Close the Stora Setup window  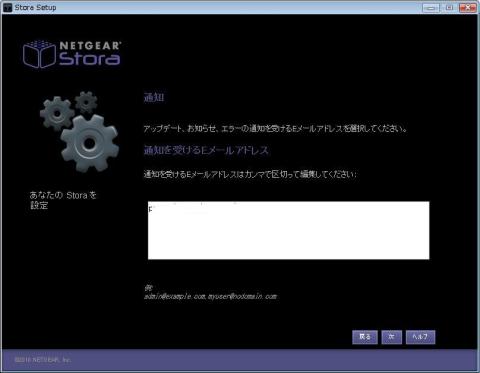pyautogui.click(x=468, y=7)
